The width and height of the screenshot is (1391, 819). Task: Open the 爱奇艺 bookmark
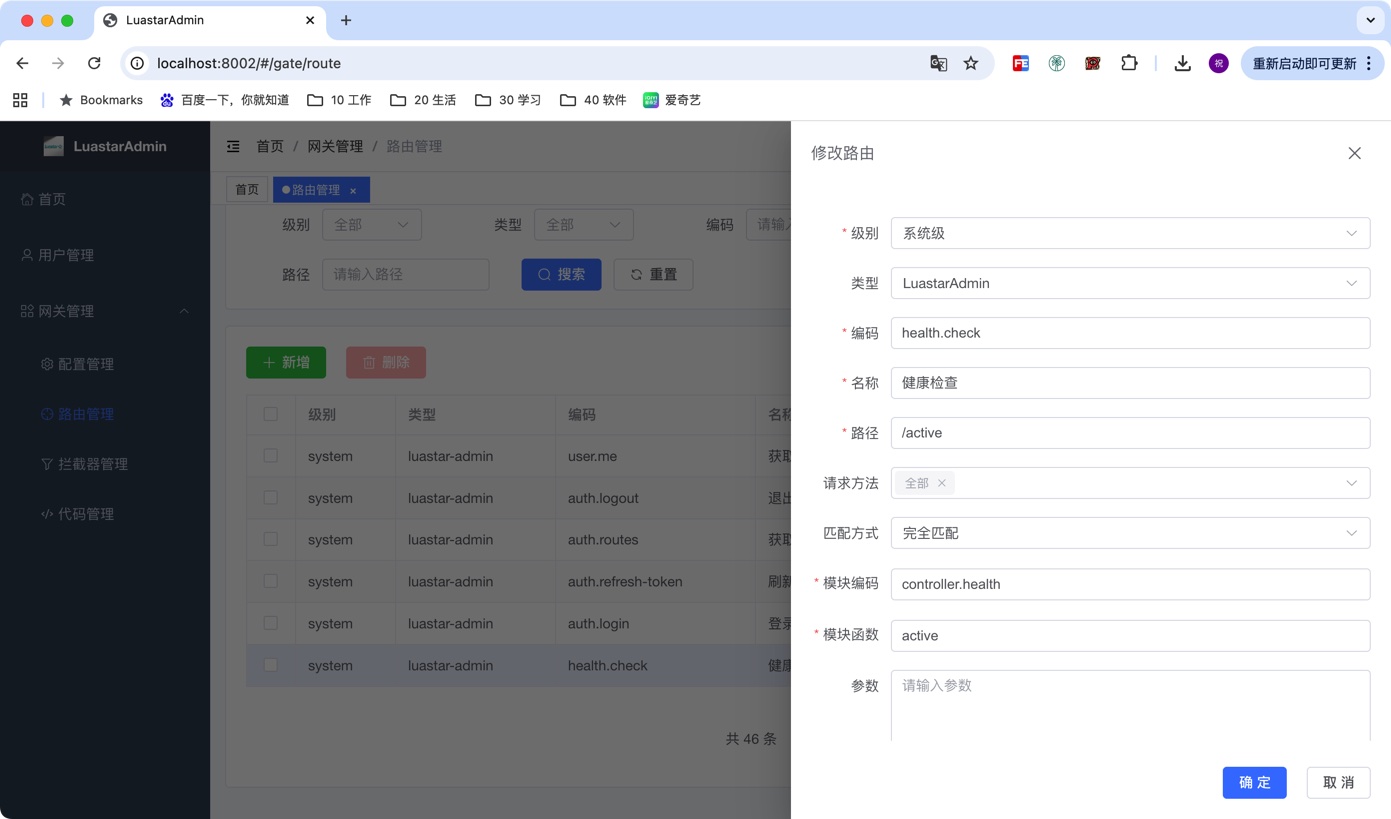coord(672,100)
